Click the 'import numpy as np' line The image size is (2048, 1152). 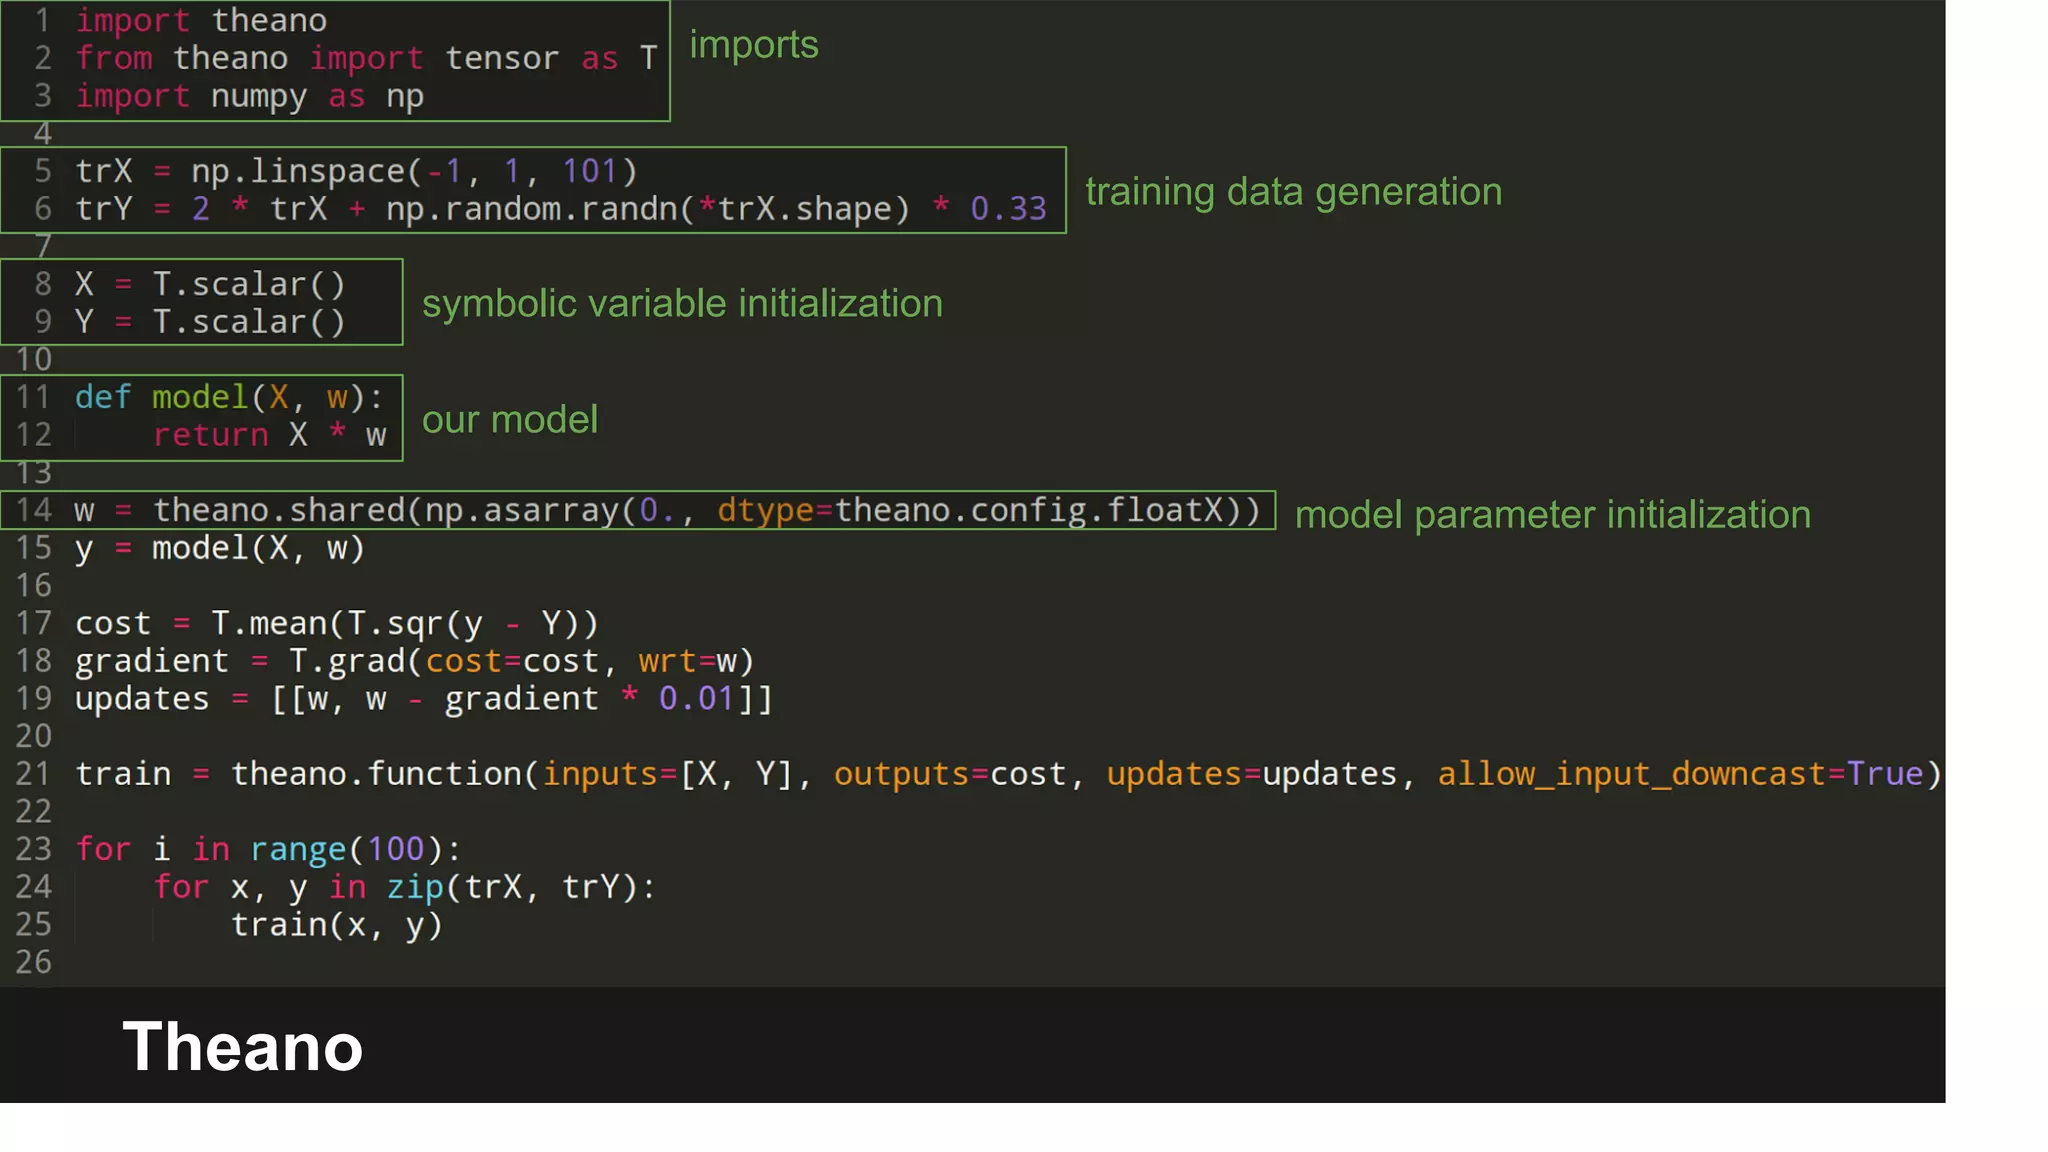(x=250, y=97)
